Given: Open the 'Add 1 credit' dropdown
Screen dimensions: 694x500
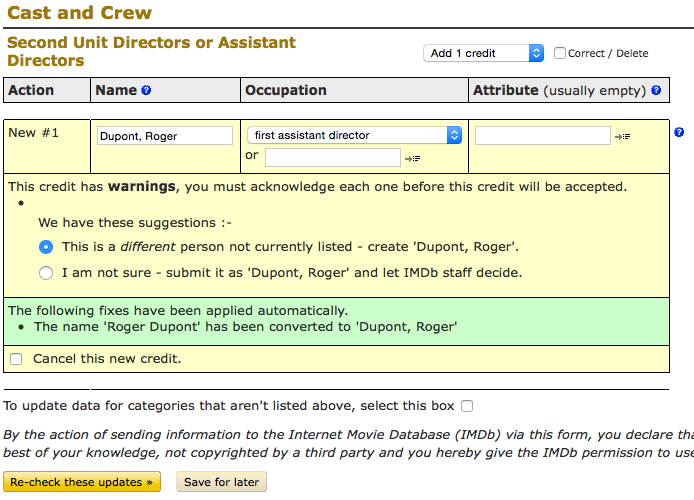Looking at the screenshot, I should point(483,53).
